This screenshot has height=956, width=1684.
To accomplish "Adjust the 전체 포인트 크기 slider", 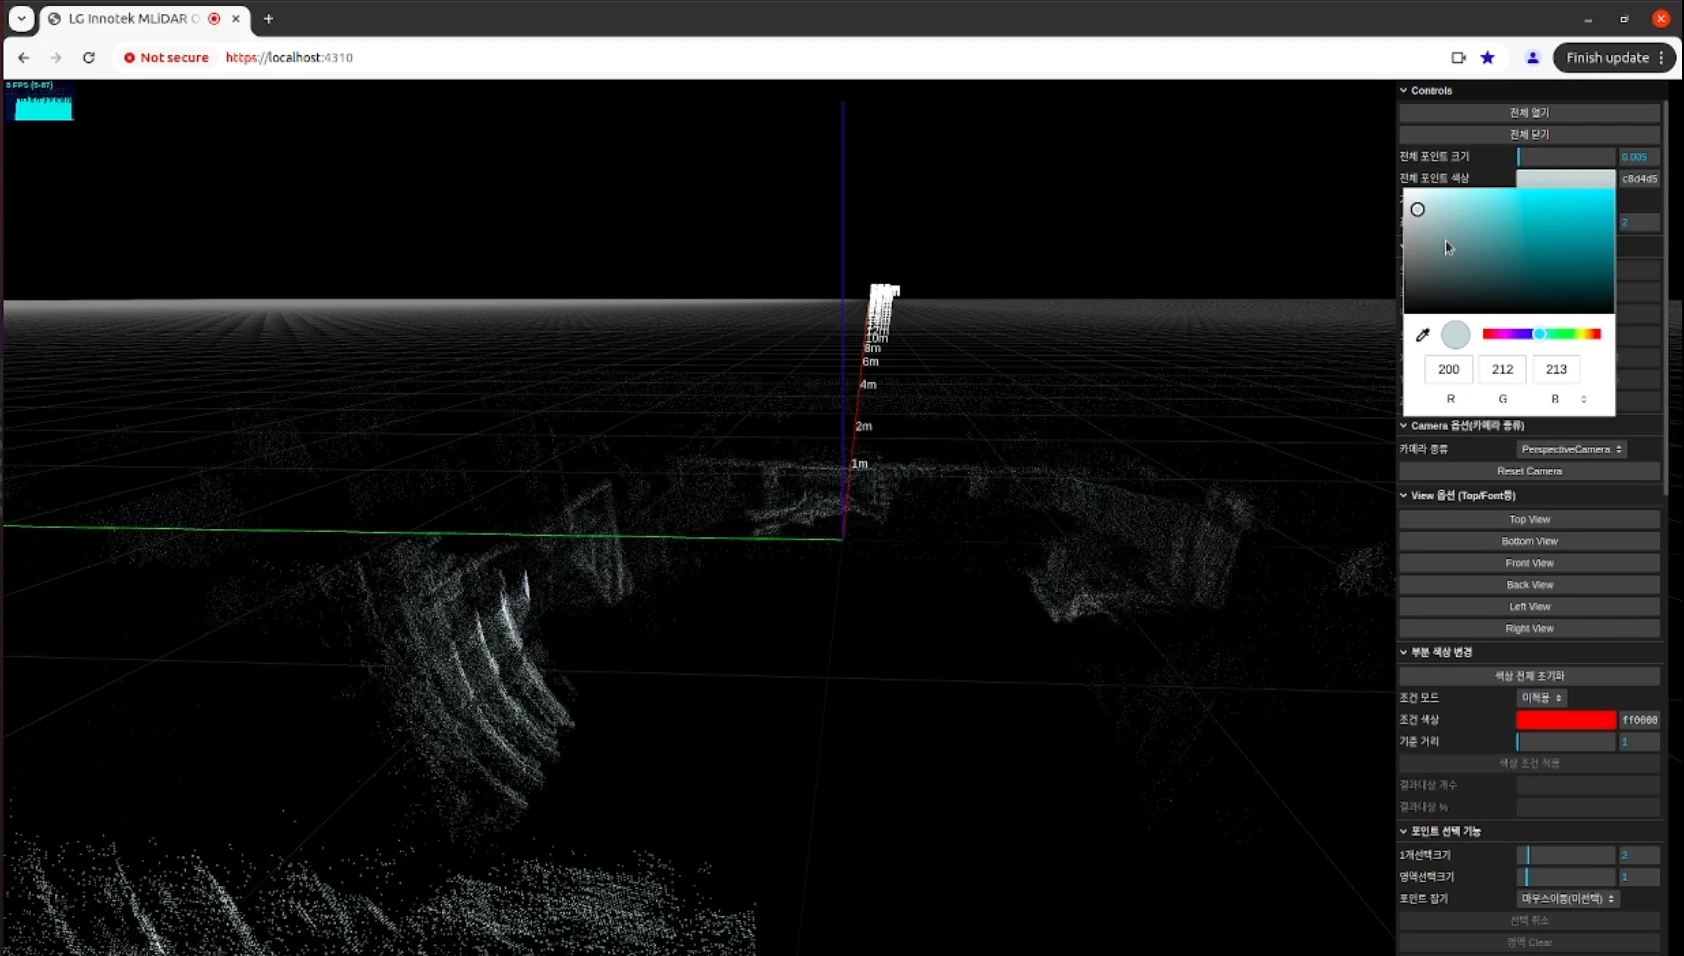I will click(1566, 157).
